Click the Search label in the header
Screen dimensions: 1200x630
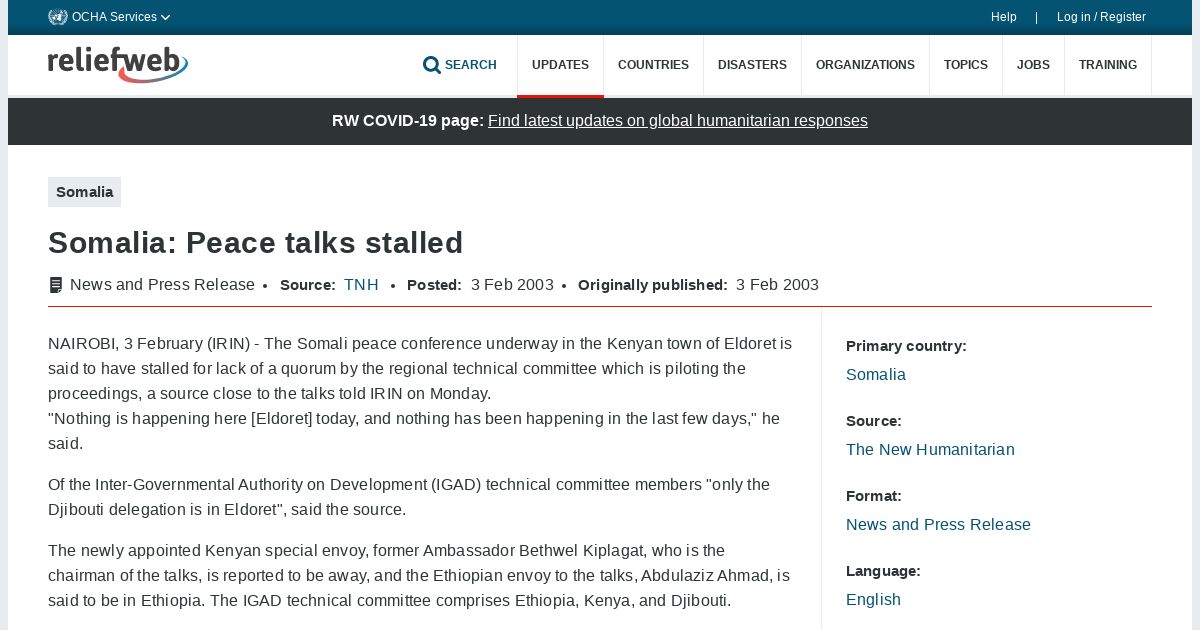471,65
